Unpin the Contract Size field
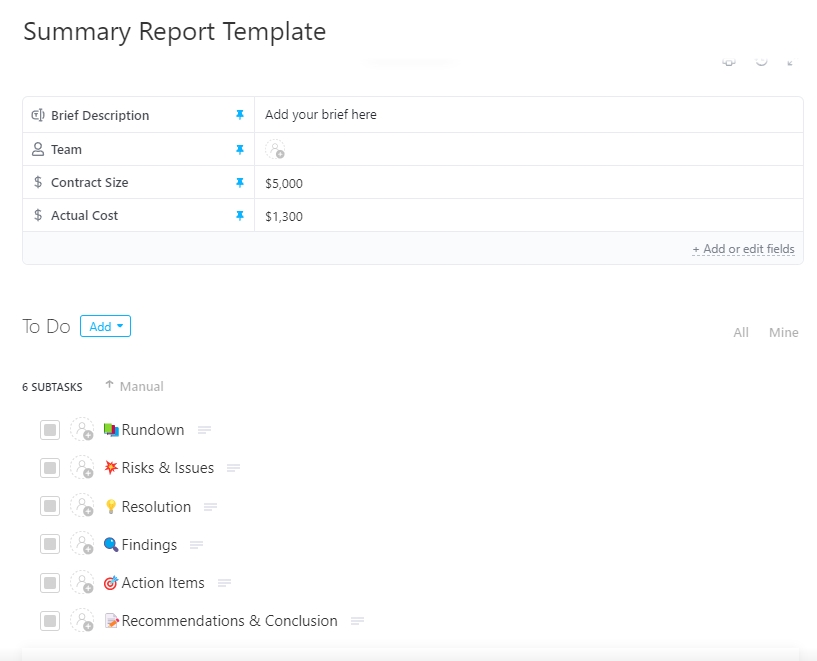The image size is (817, 661). [239, 183]
